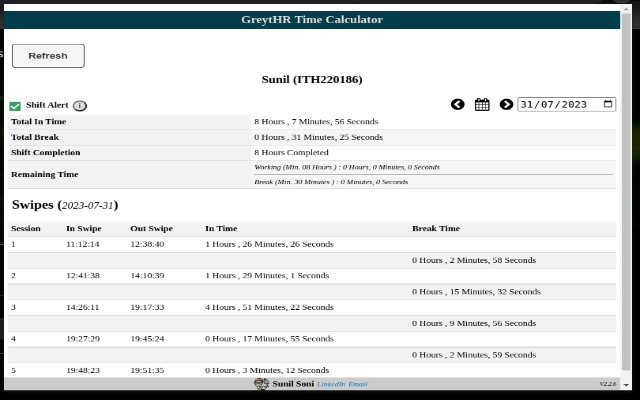Select in swipe time 12:41:38
This screenshot has width=640, height=400.
coord(83,276)
